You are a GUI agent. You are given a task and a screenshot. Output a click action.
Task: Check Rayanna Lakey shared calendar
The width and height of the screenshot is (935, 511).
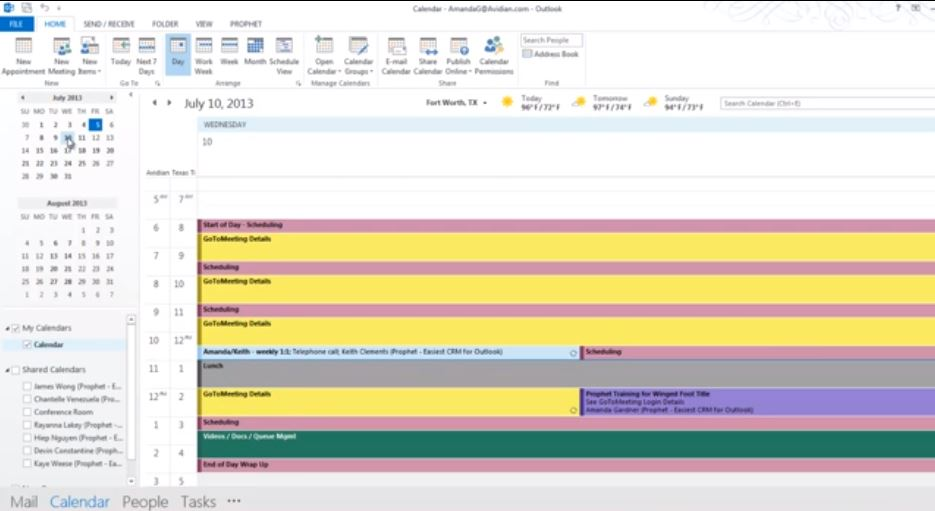[27, 425]
